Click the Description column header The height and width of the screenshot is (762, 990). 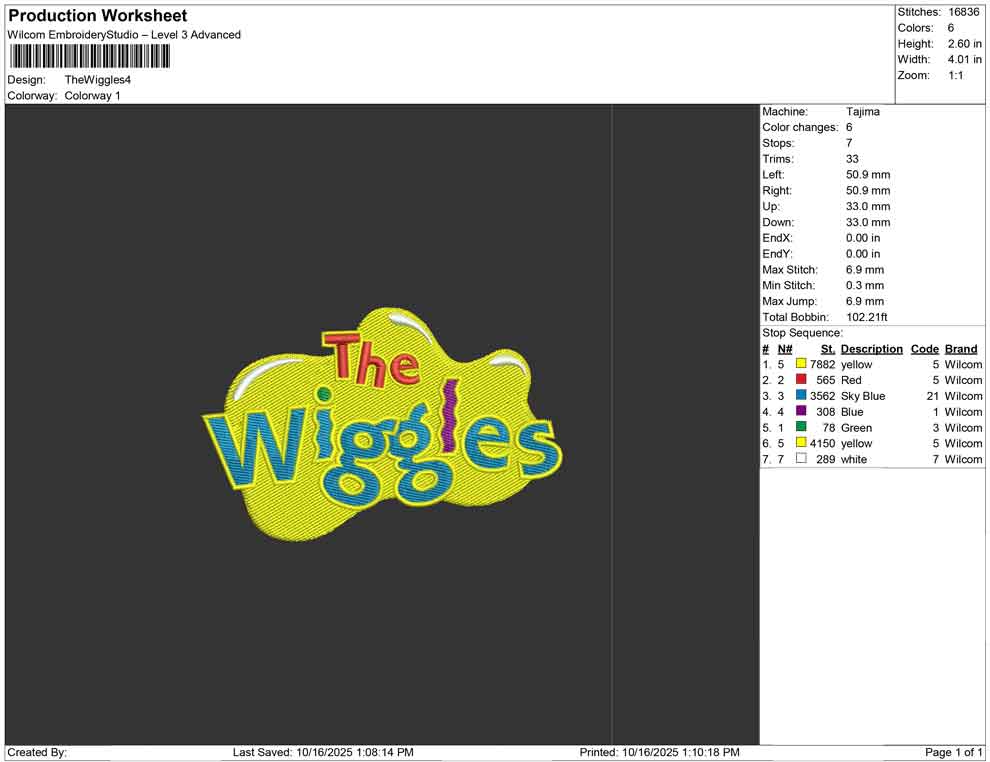coord(871,349)
